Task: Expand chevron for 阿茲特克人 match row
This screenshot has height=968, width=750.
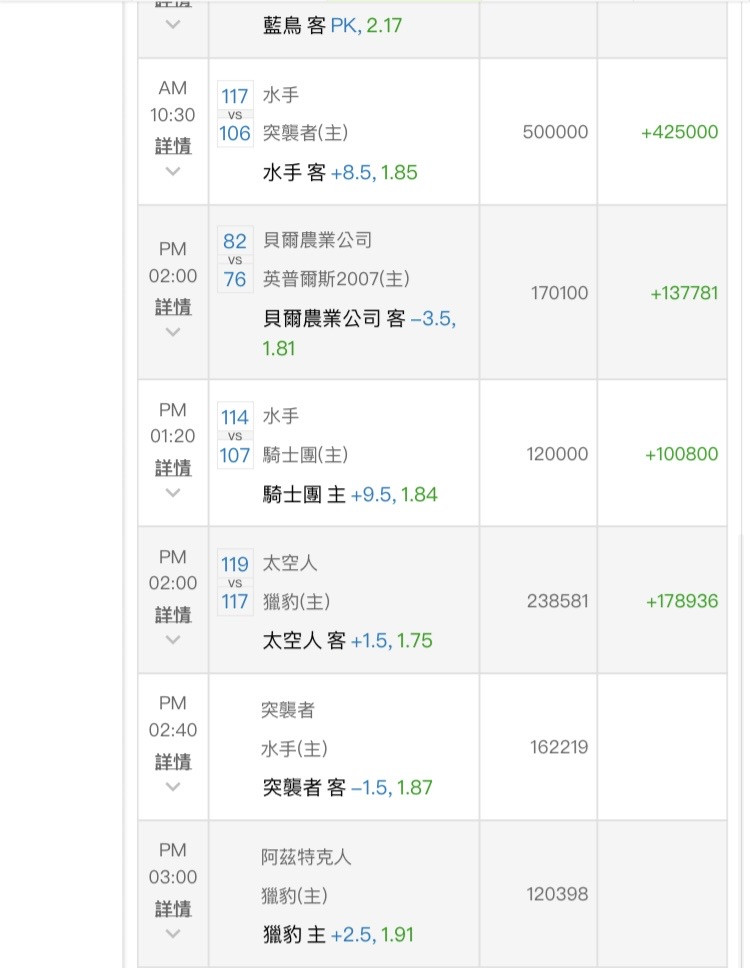Action: (x=173, y=934)
